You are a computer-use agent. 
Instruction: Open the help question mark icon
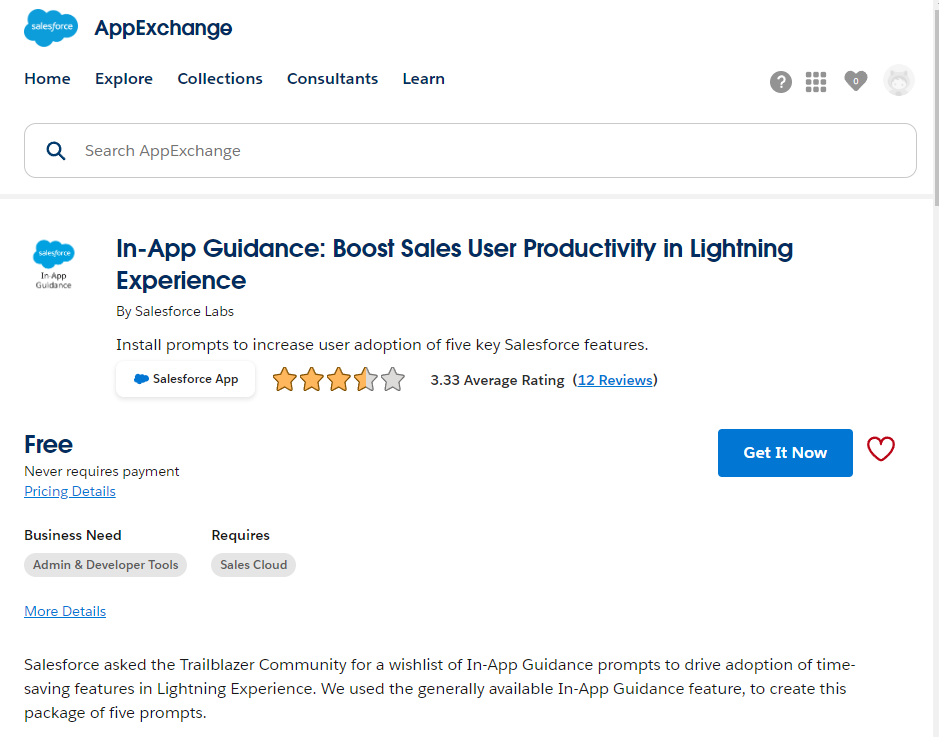pyautogui.click(x=780, y=81)
